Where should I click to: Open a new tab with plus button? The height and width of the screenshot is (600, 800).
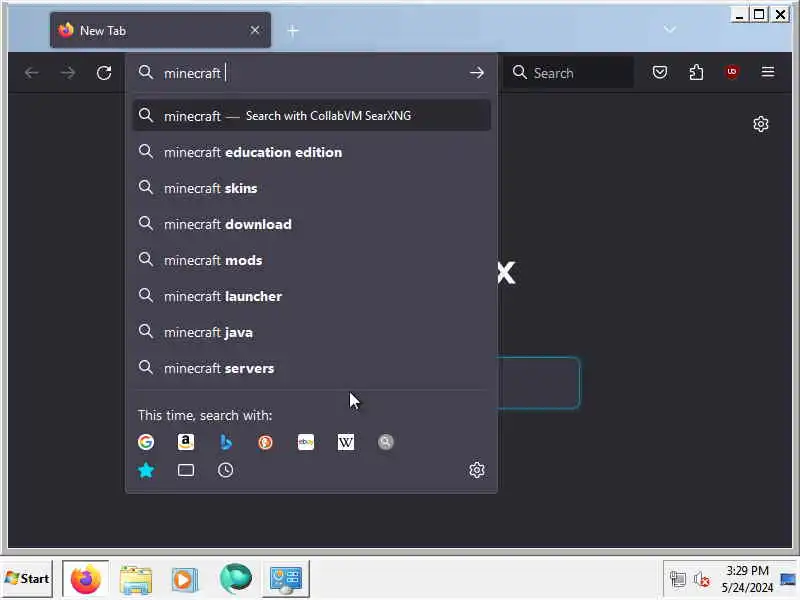(293, 31)
